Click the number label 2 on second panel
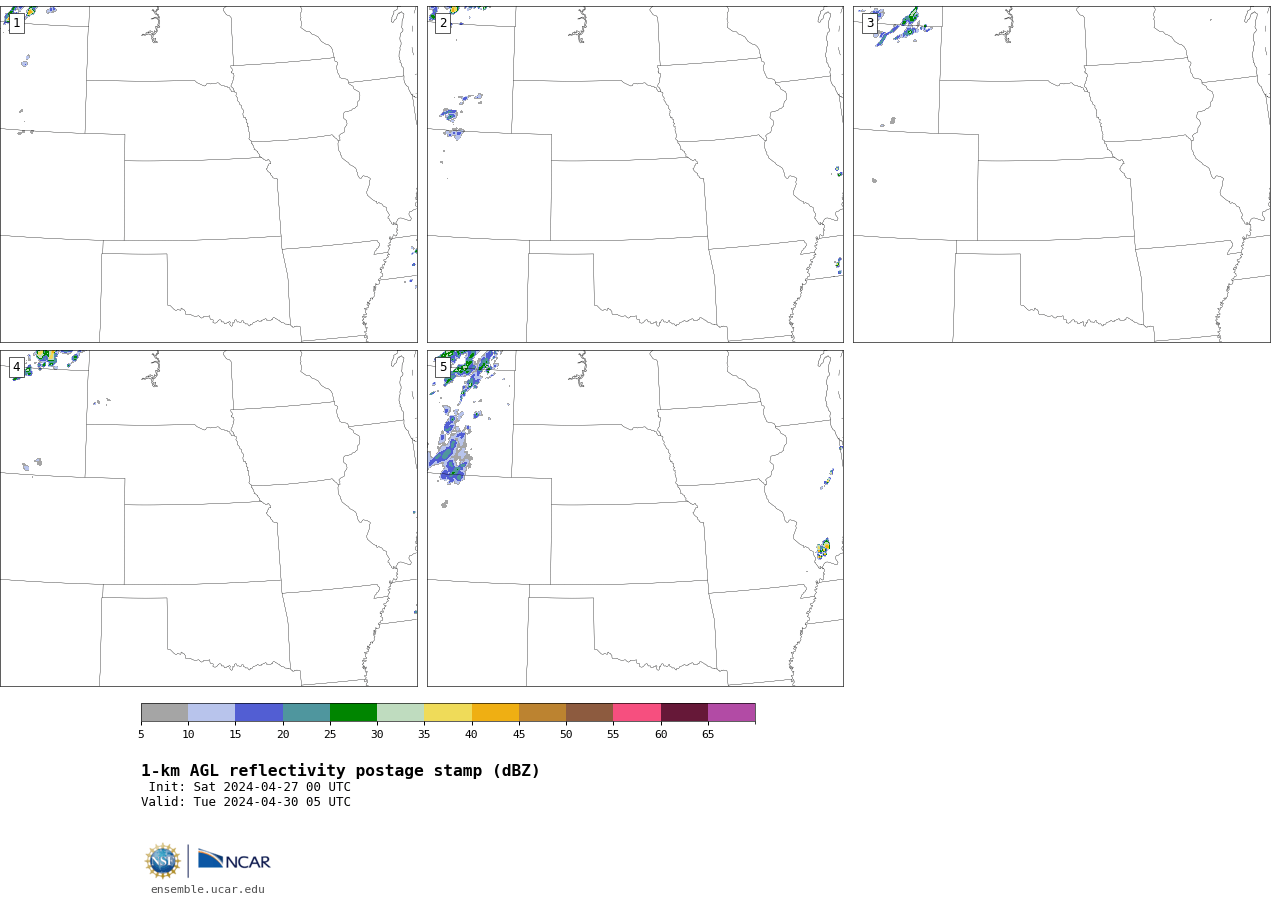 (x=443, y=23)
